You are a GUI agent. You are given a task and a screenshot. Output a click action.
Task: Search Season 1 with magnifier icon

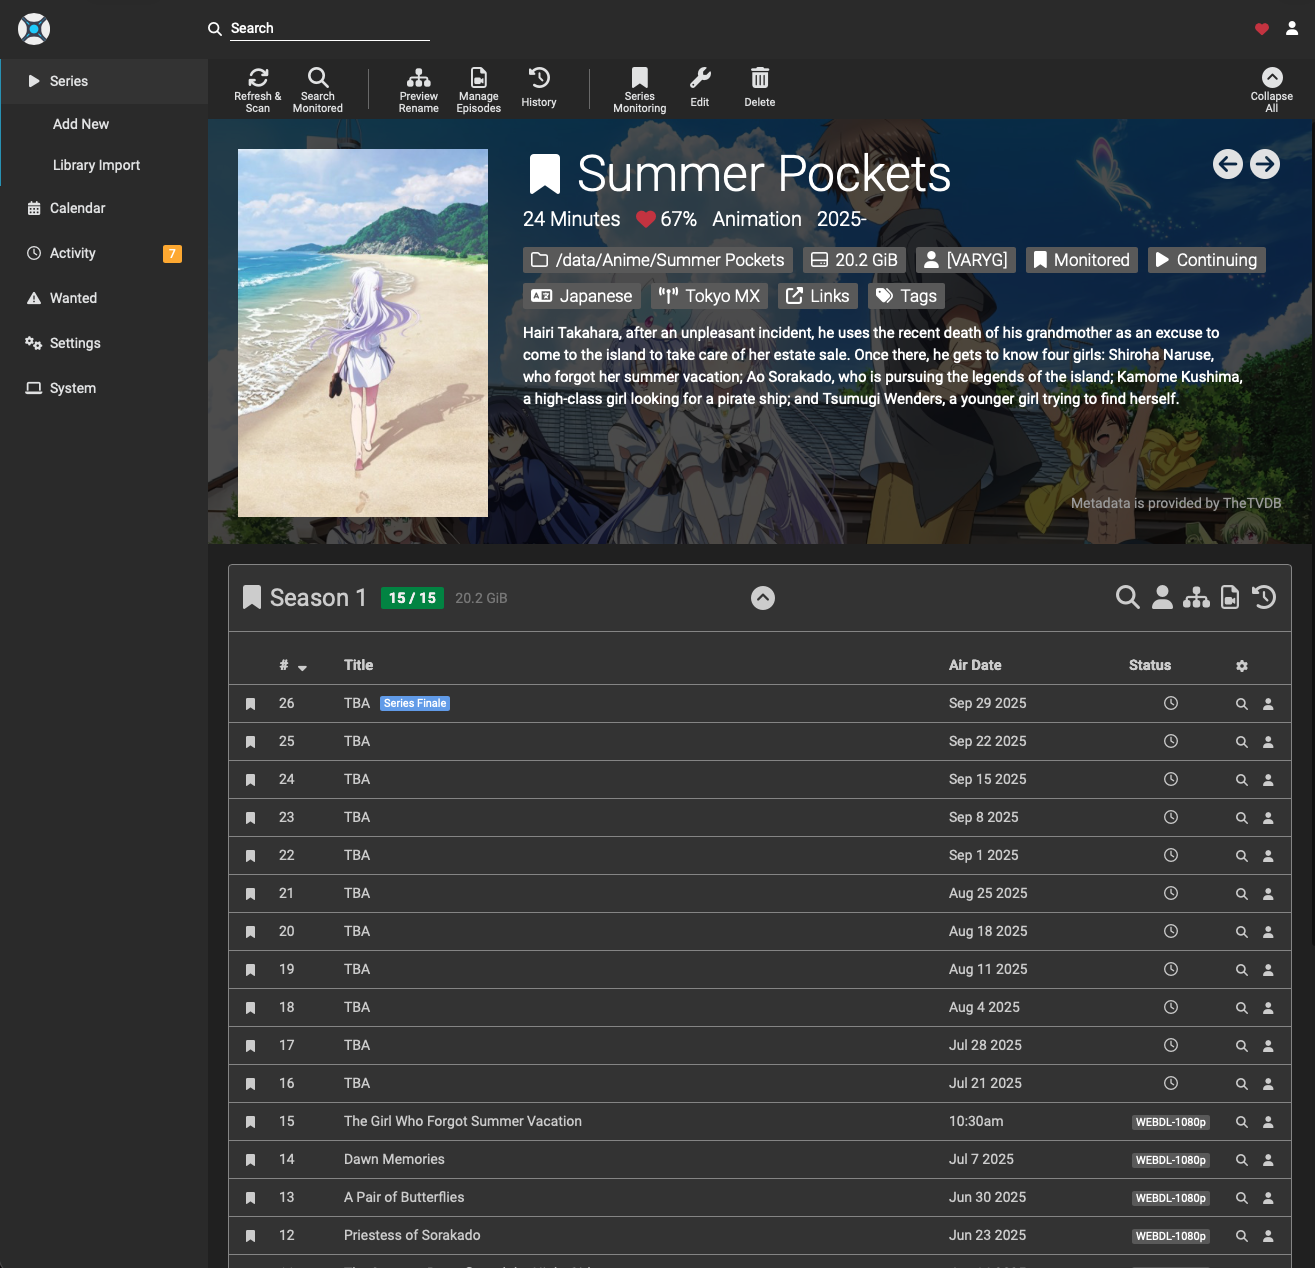coord(1128,597)
